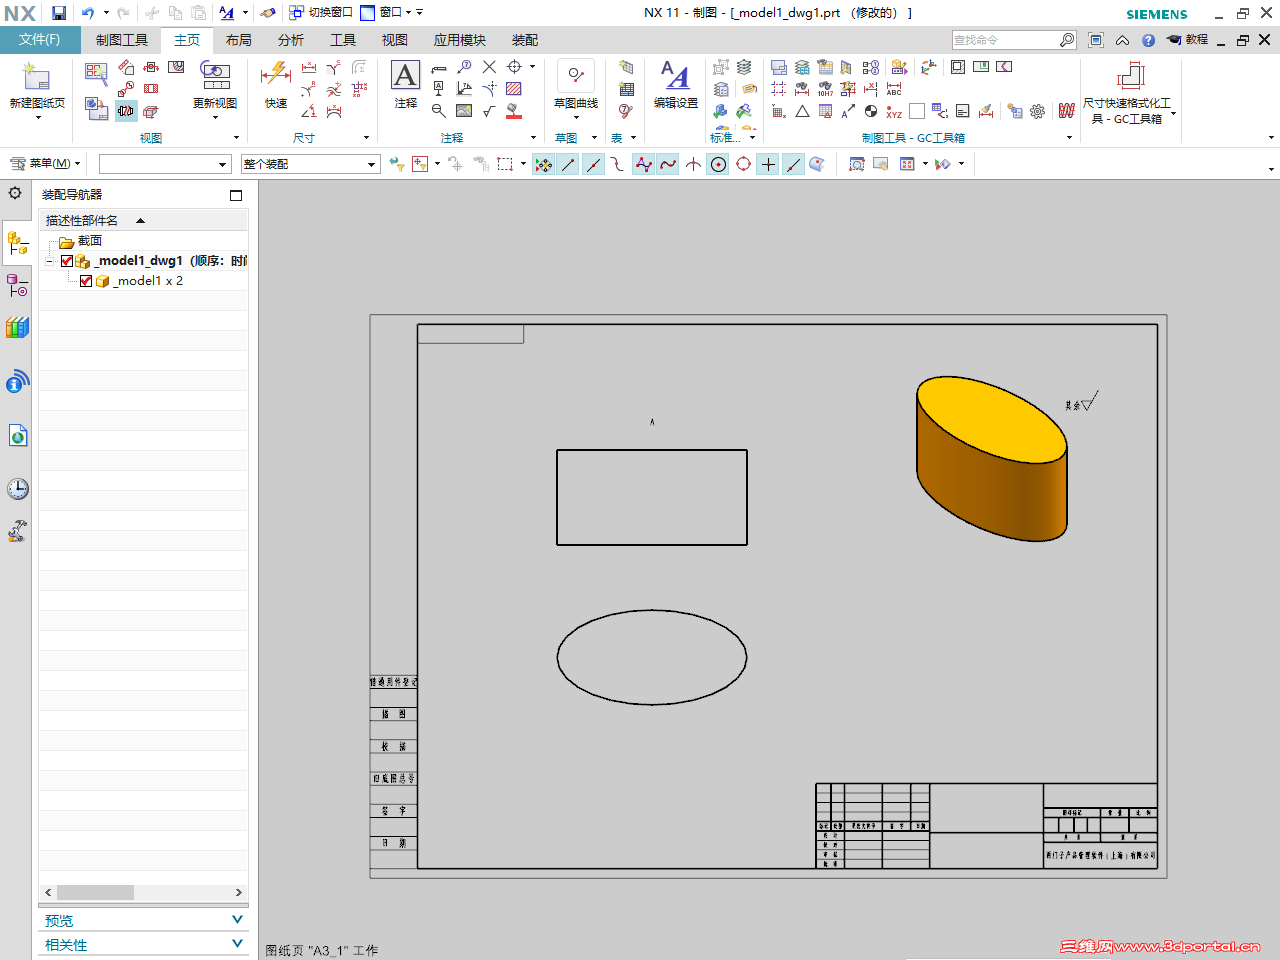Switch to the 布局 ribbon tab

[239, 40]
